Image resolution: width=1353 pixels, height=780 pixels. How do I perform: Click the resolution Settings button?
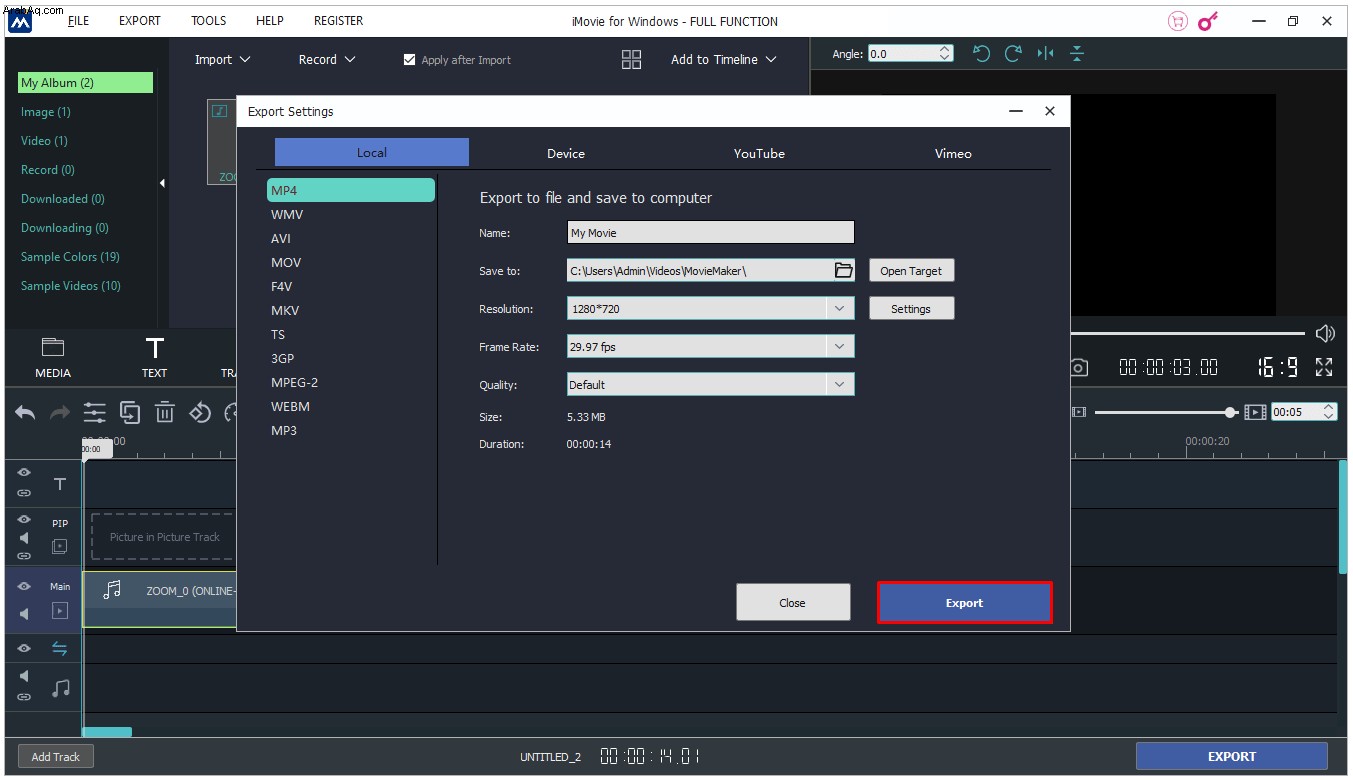[911, 309]
